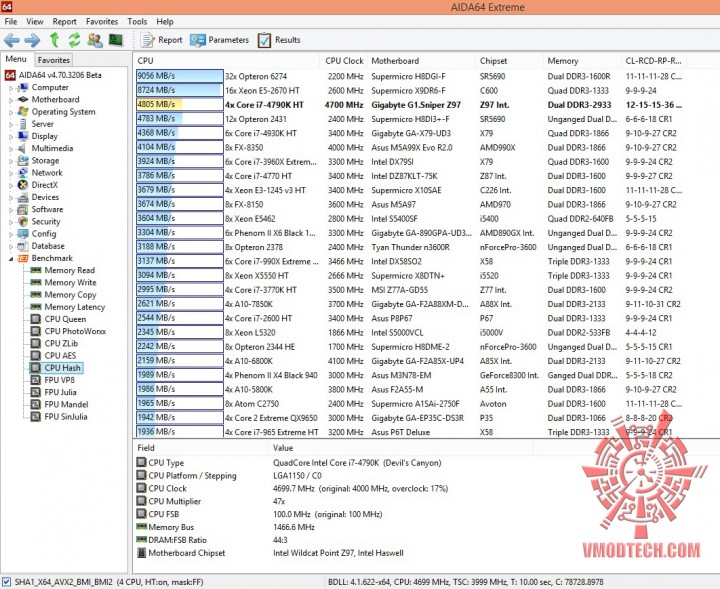Open the Favorites menu
The height and width of the screenshot is (589, 720).
click(x=102, y=22)
